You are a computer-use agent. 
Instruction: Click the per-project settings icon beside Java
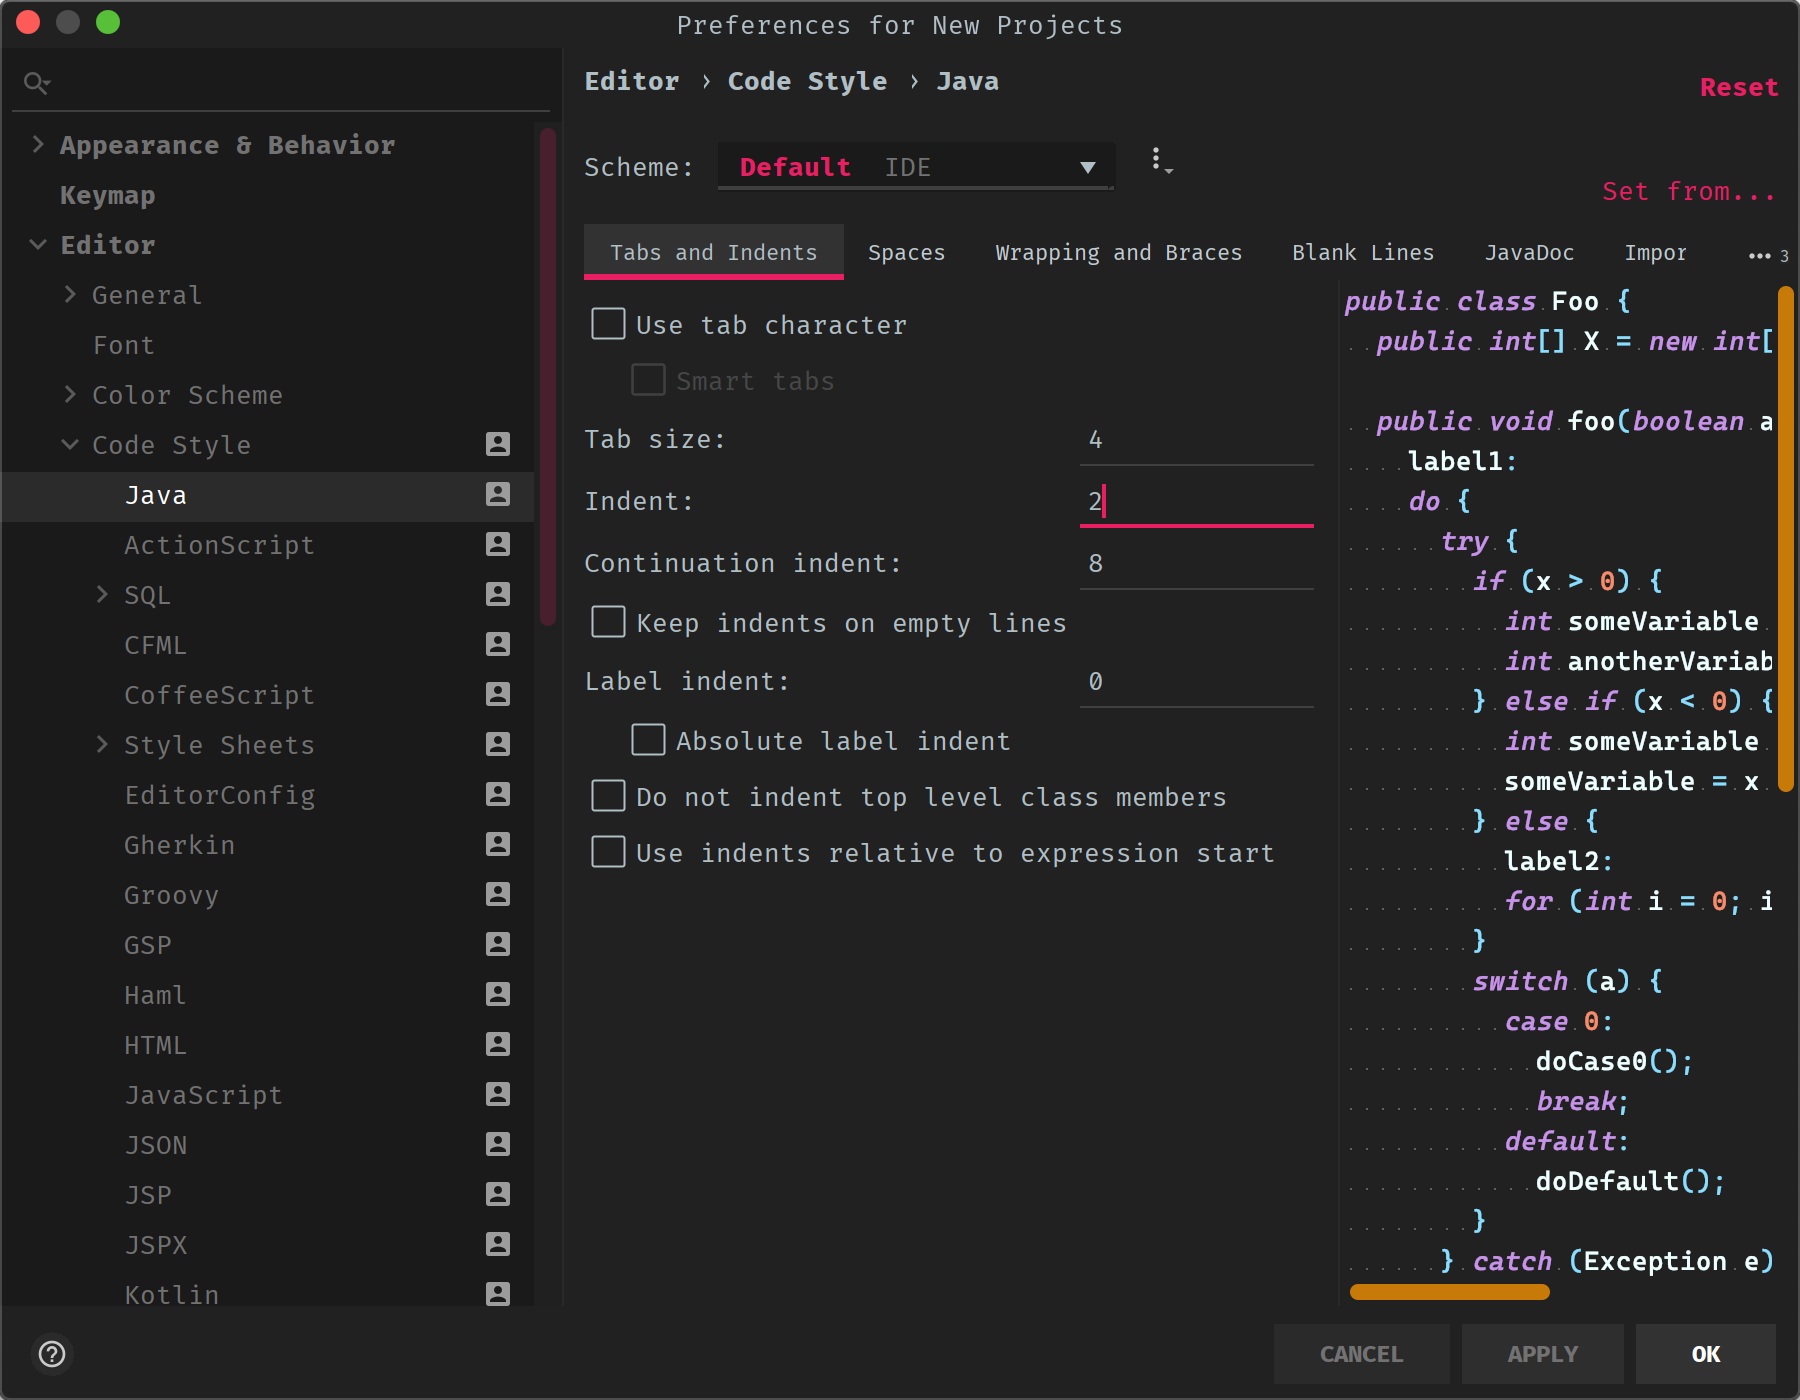[499, 494]
